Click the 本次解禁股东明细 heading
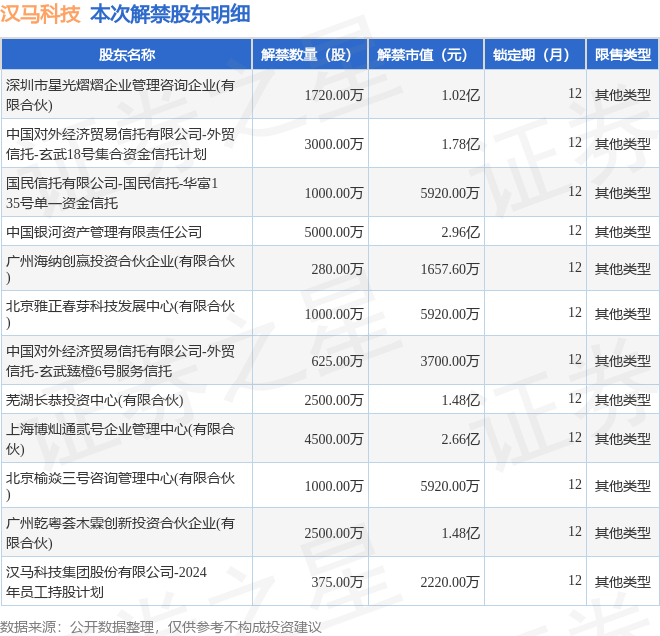660x636 pixels. tap(170, 14)
